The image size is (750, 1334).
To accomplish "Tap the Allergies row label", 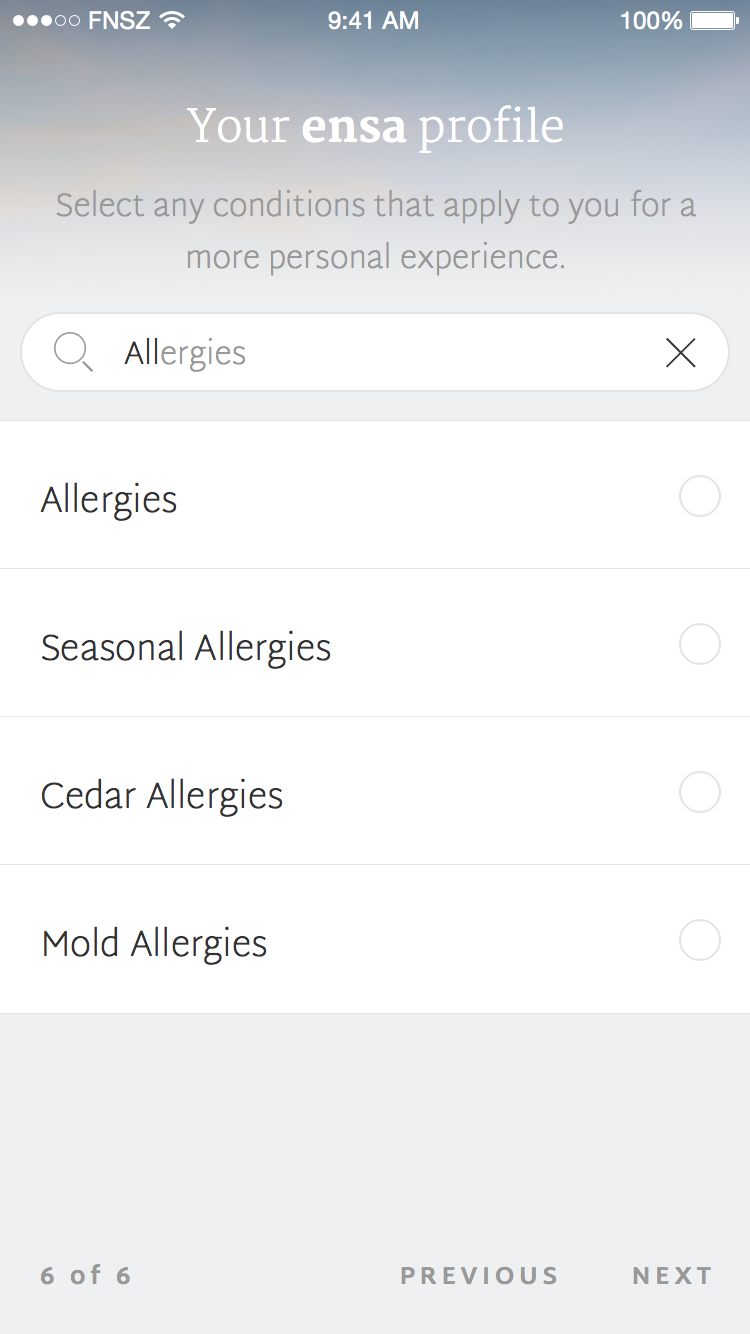I will click(x=109, y=499).
